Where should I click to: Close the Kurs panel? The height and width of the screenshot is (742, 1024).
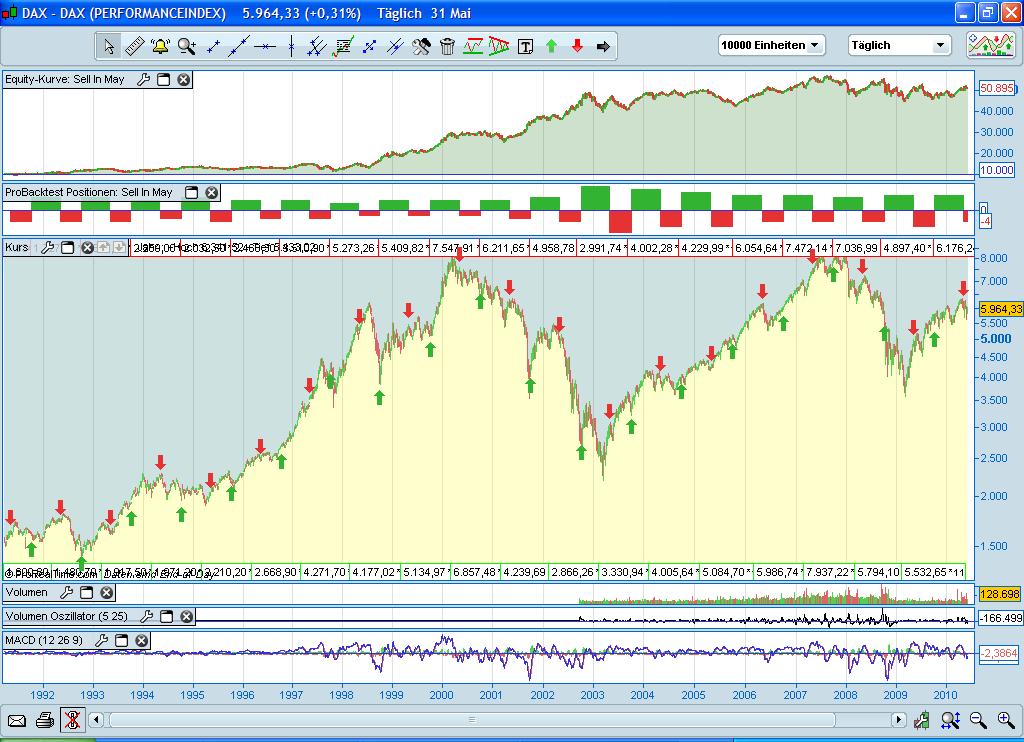coord(88,248)
